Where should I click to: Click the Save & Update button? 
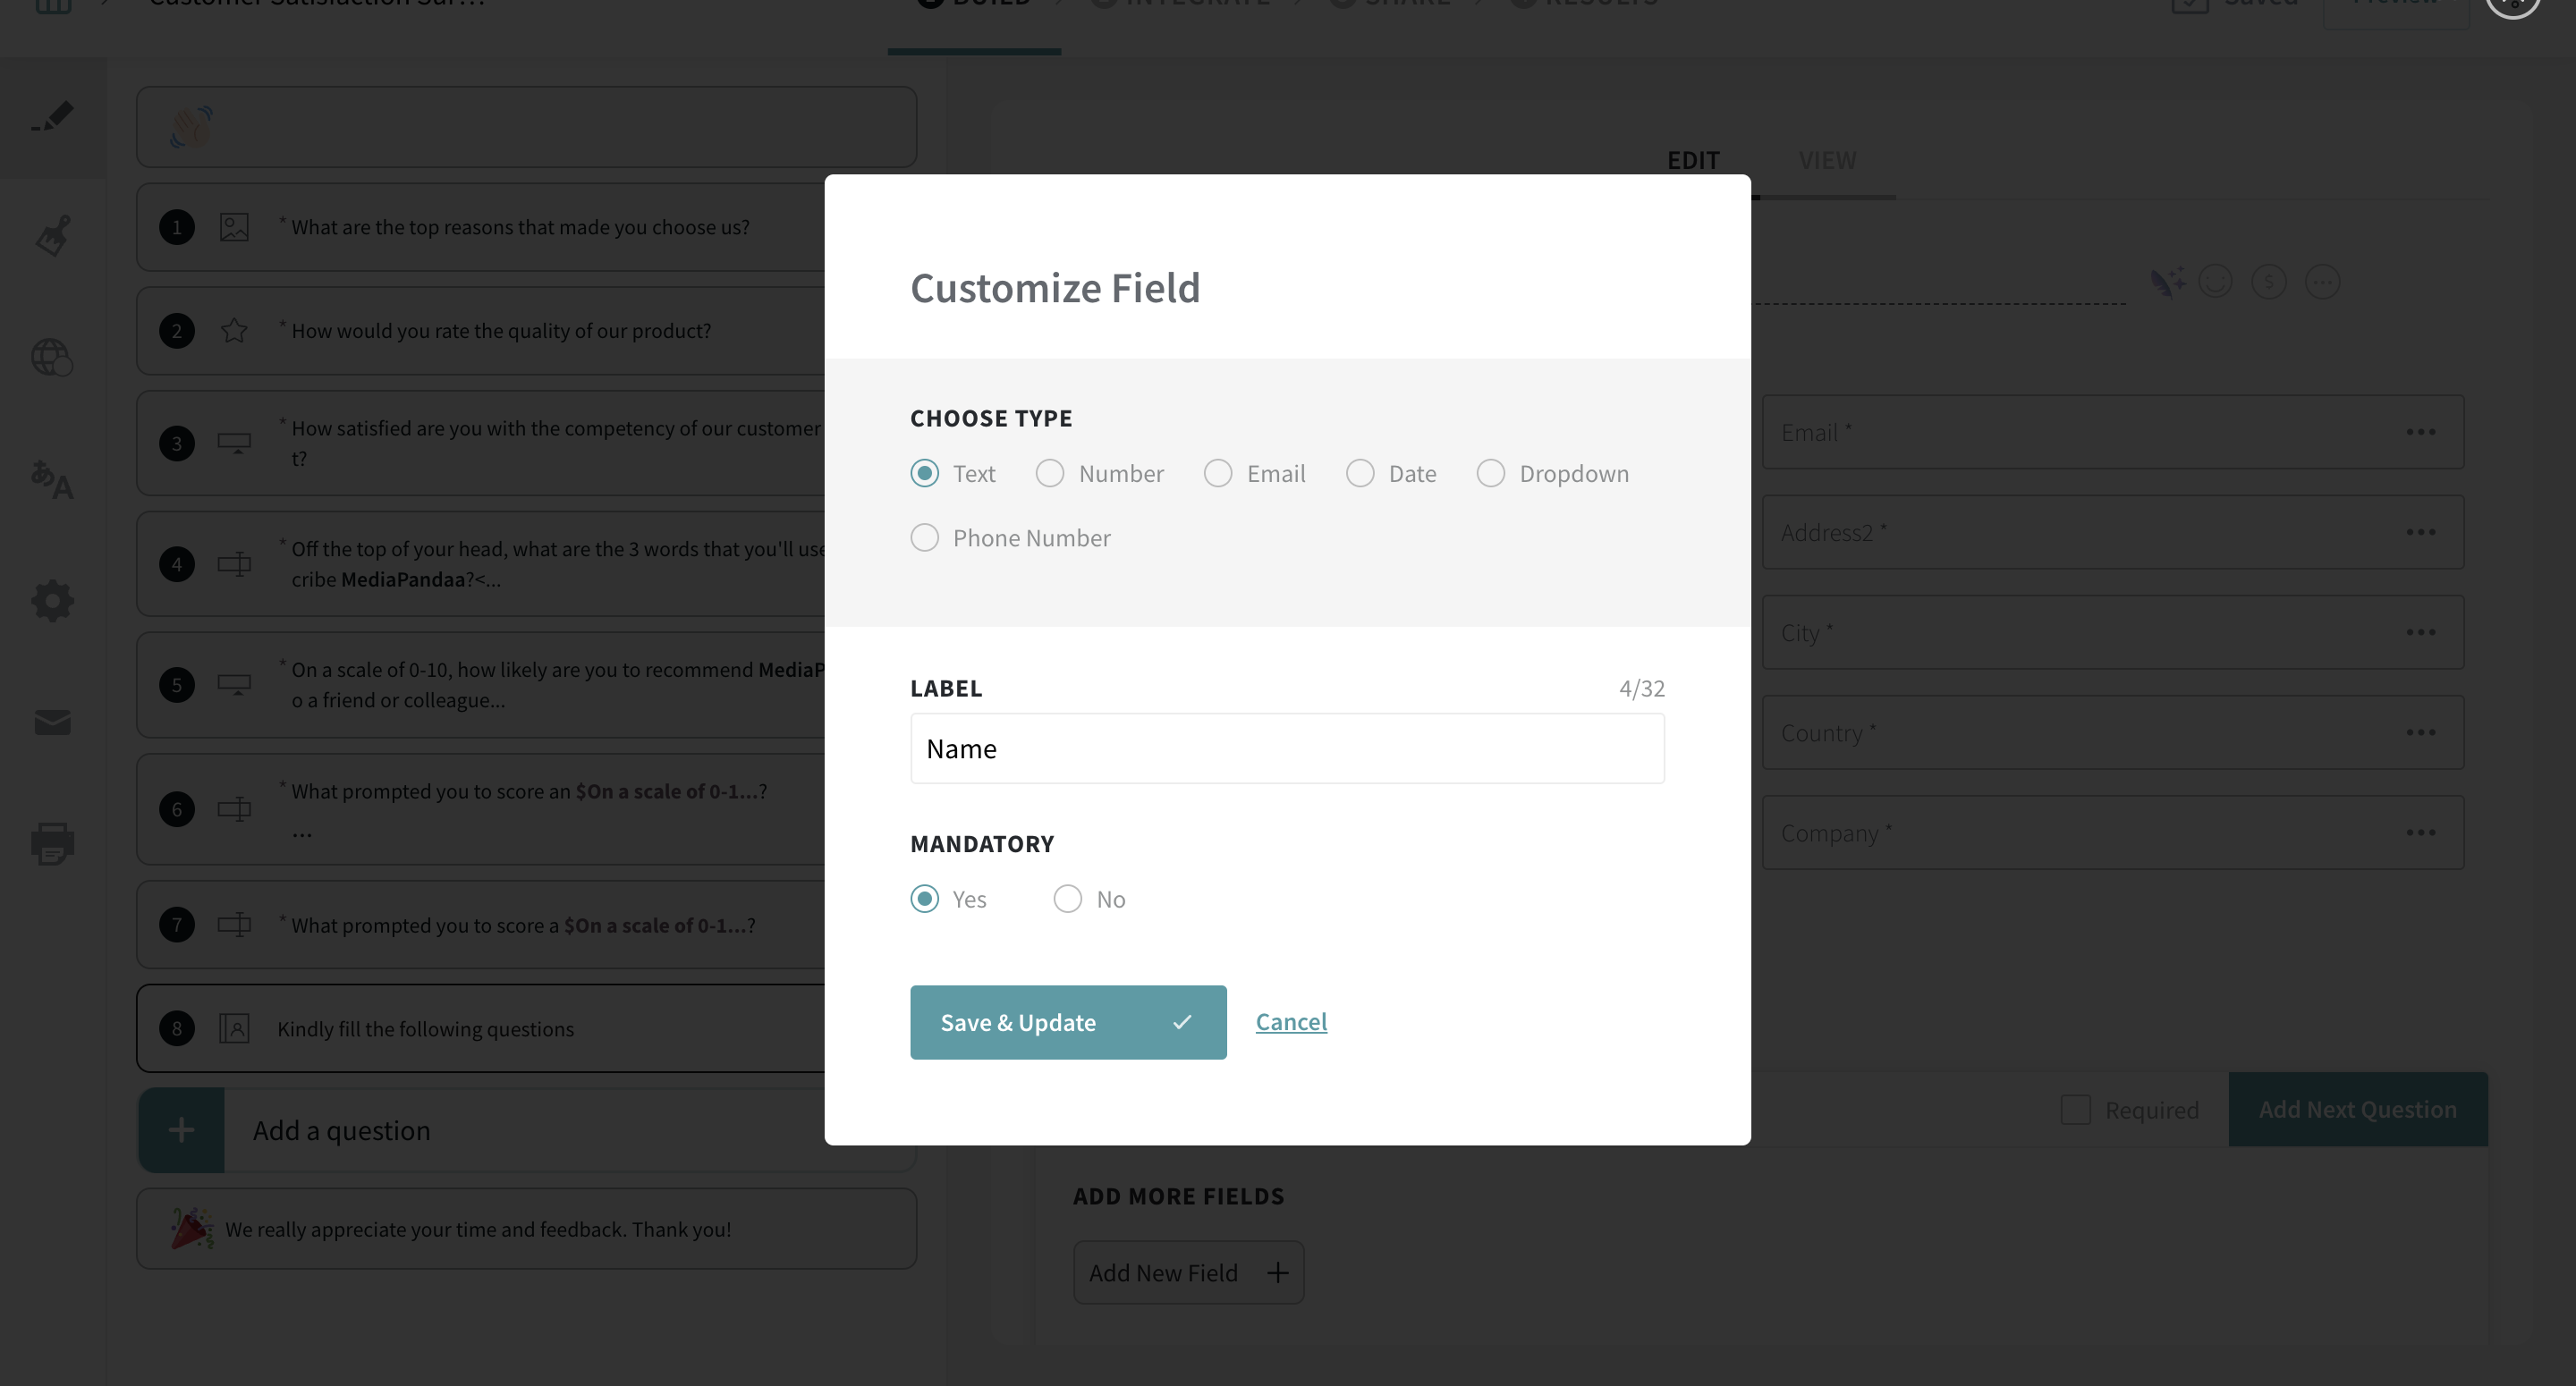pos(1067,1022)
